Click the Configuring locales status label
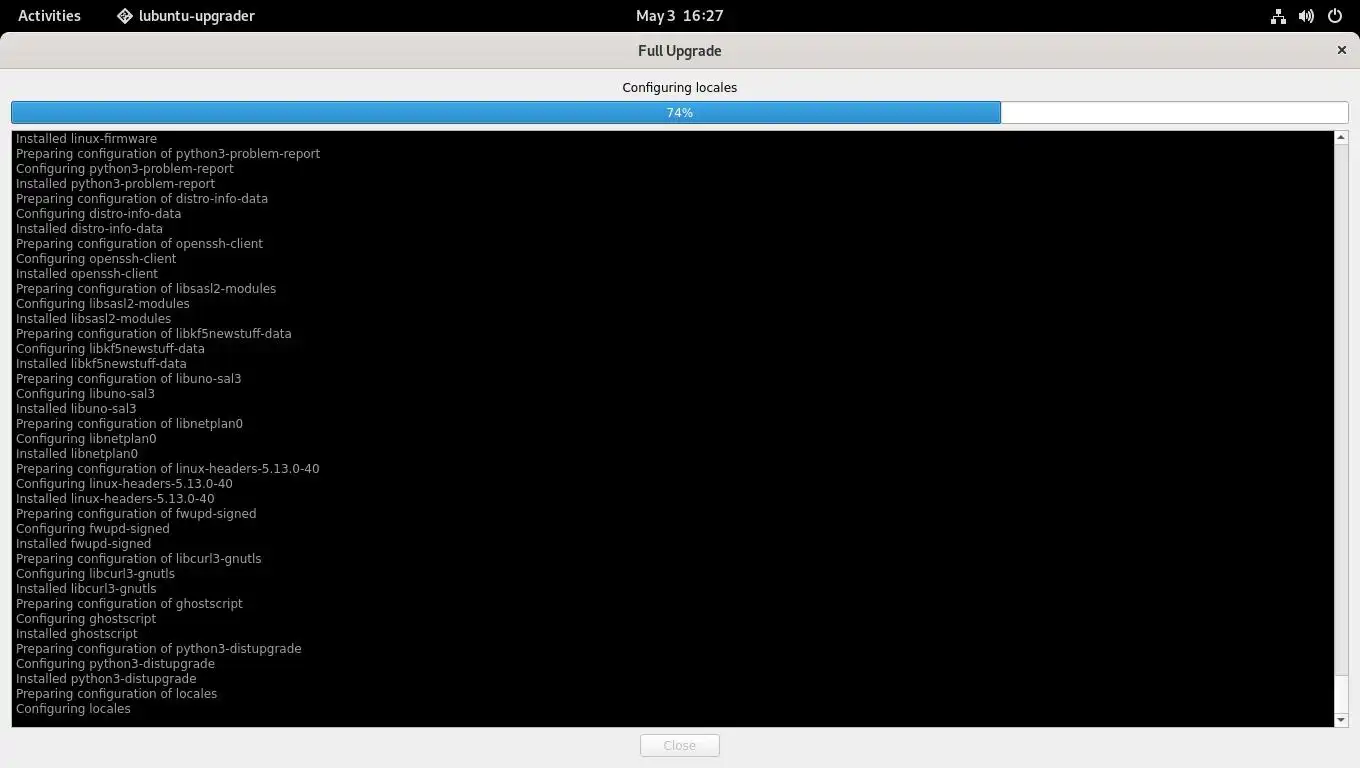Image resolution: width=1360 pixels, height=768 pixels. (680, 87)
